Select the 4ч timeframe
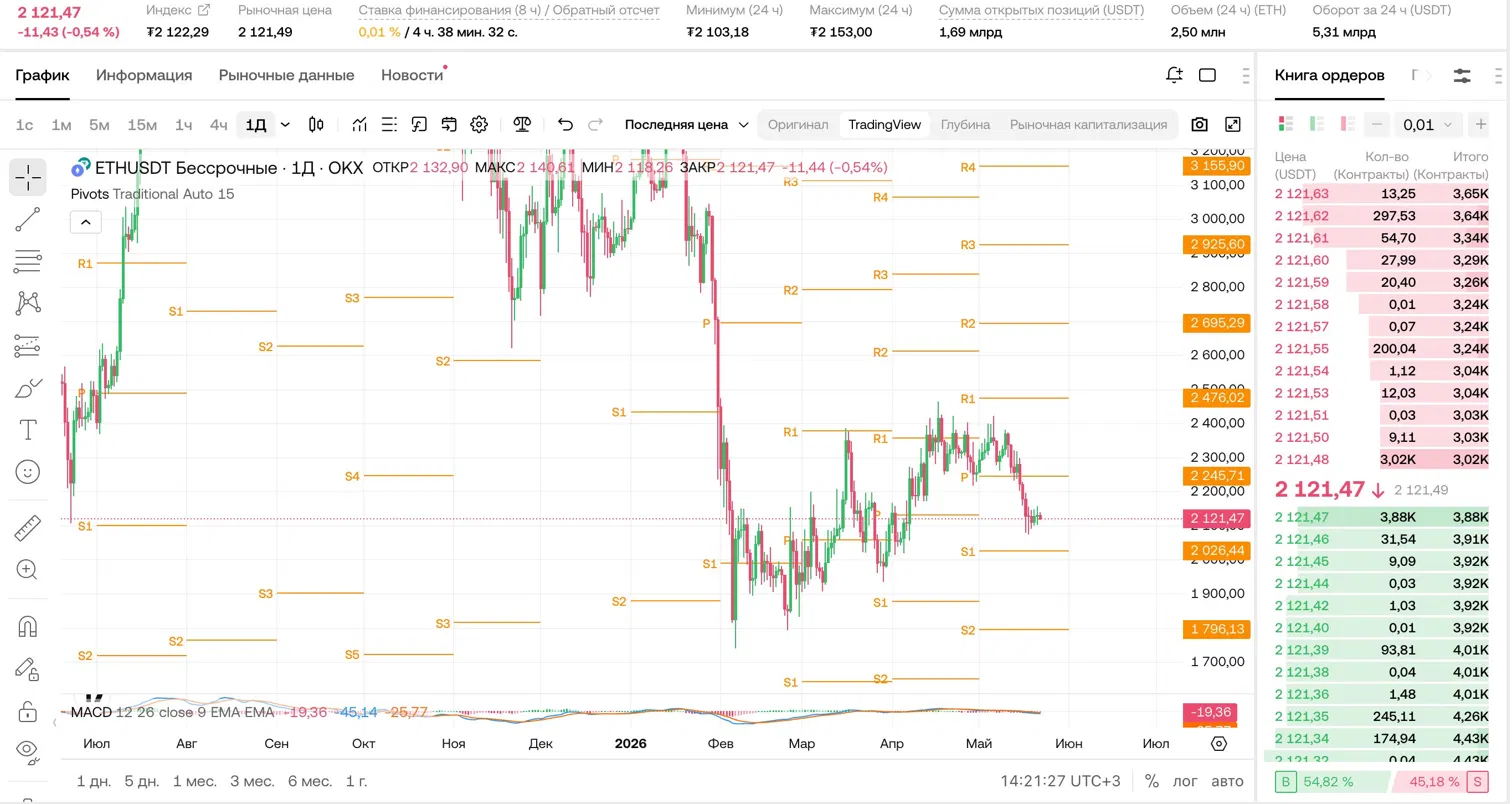Viewport: 1512px width, 804px height. 218,125
